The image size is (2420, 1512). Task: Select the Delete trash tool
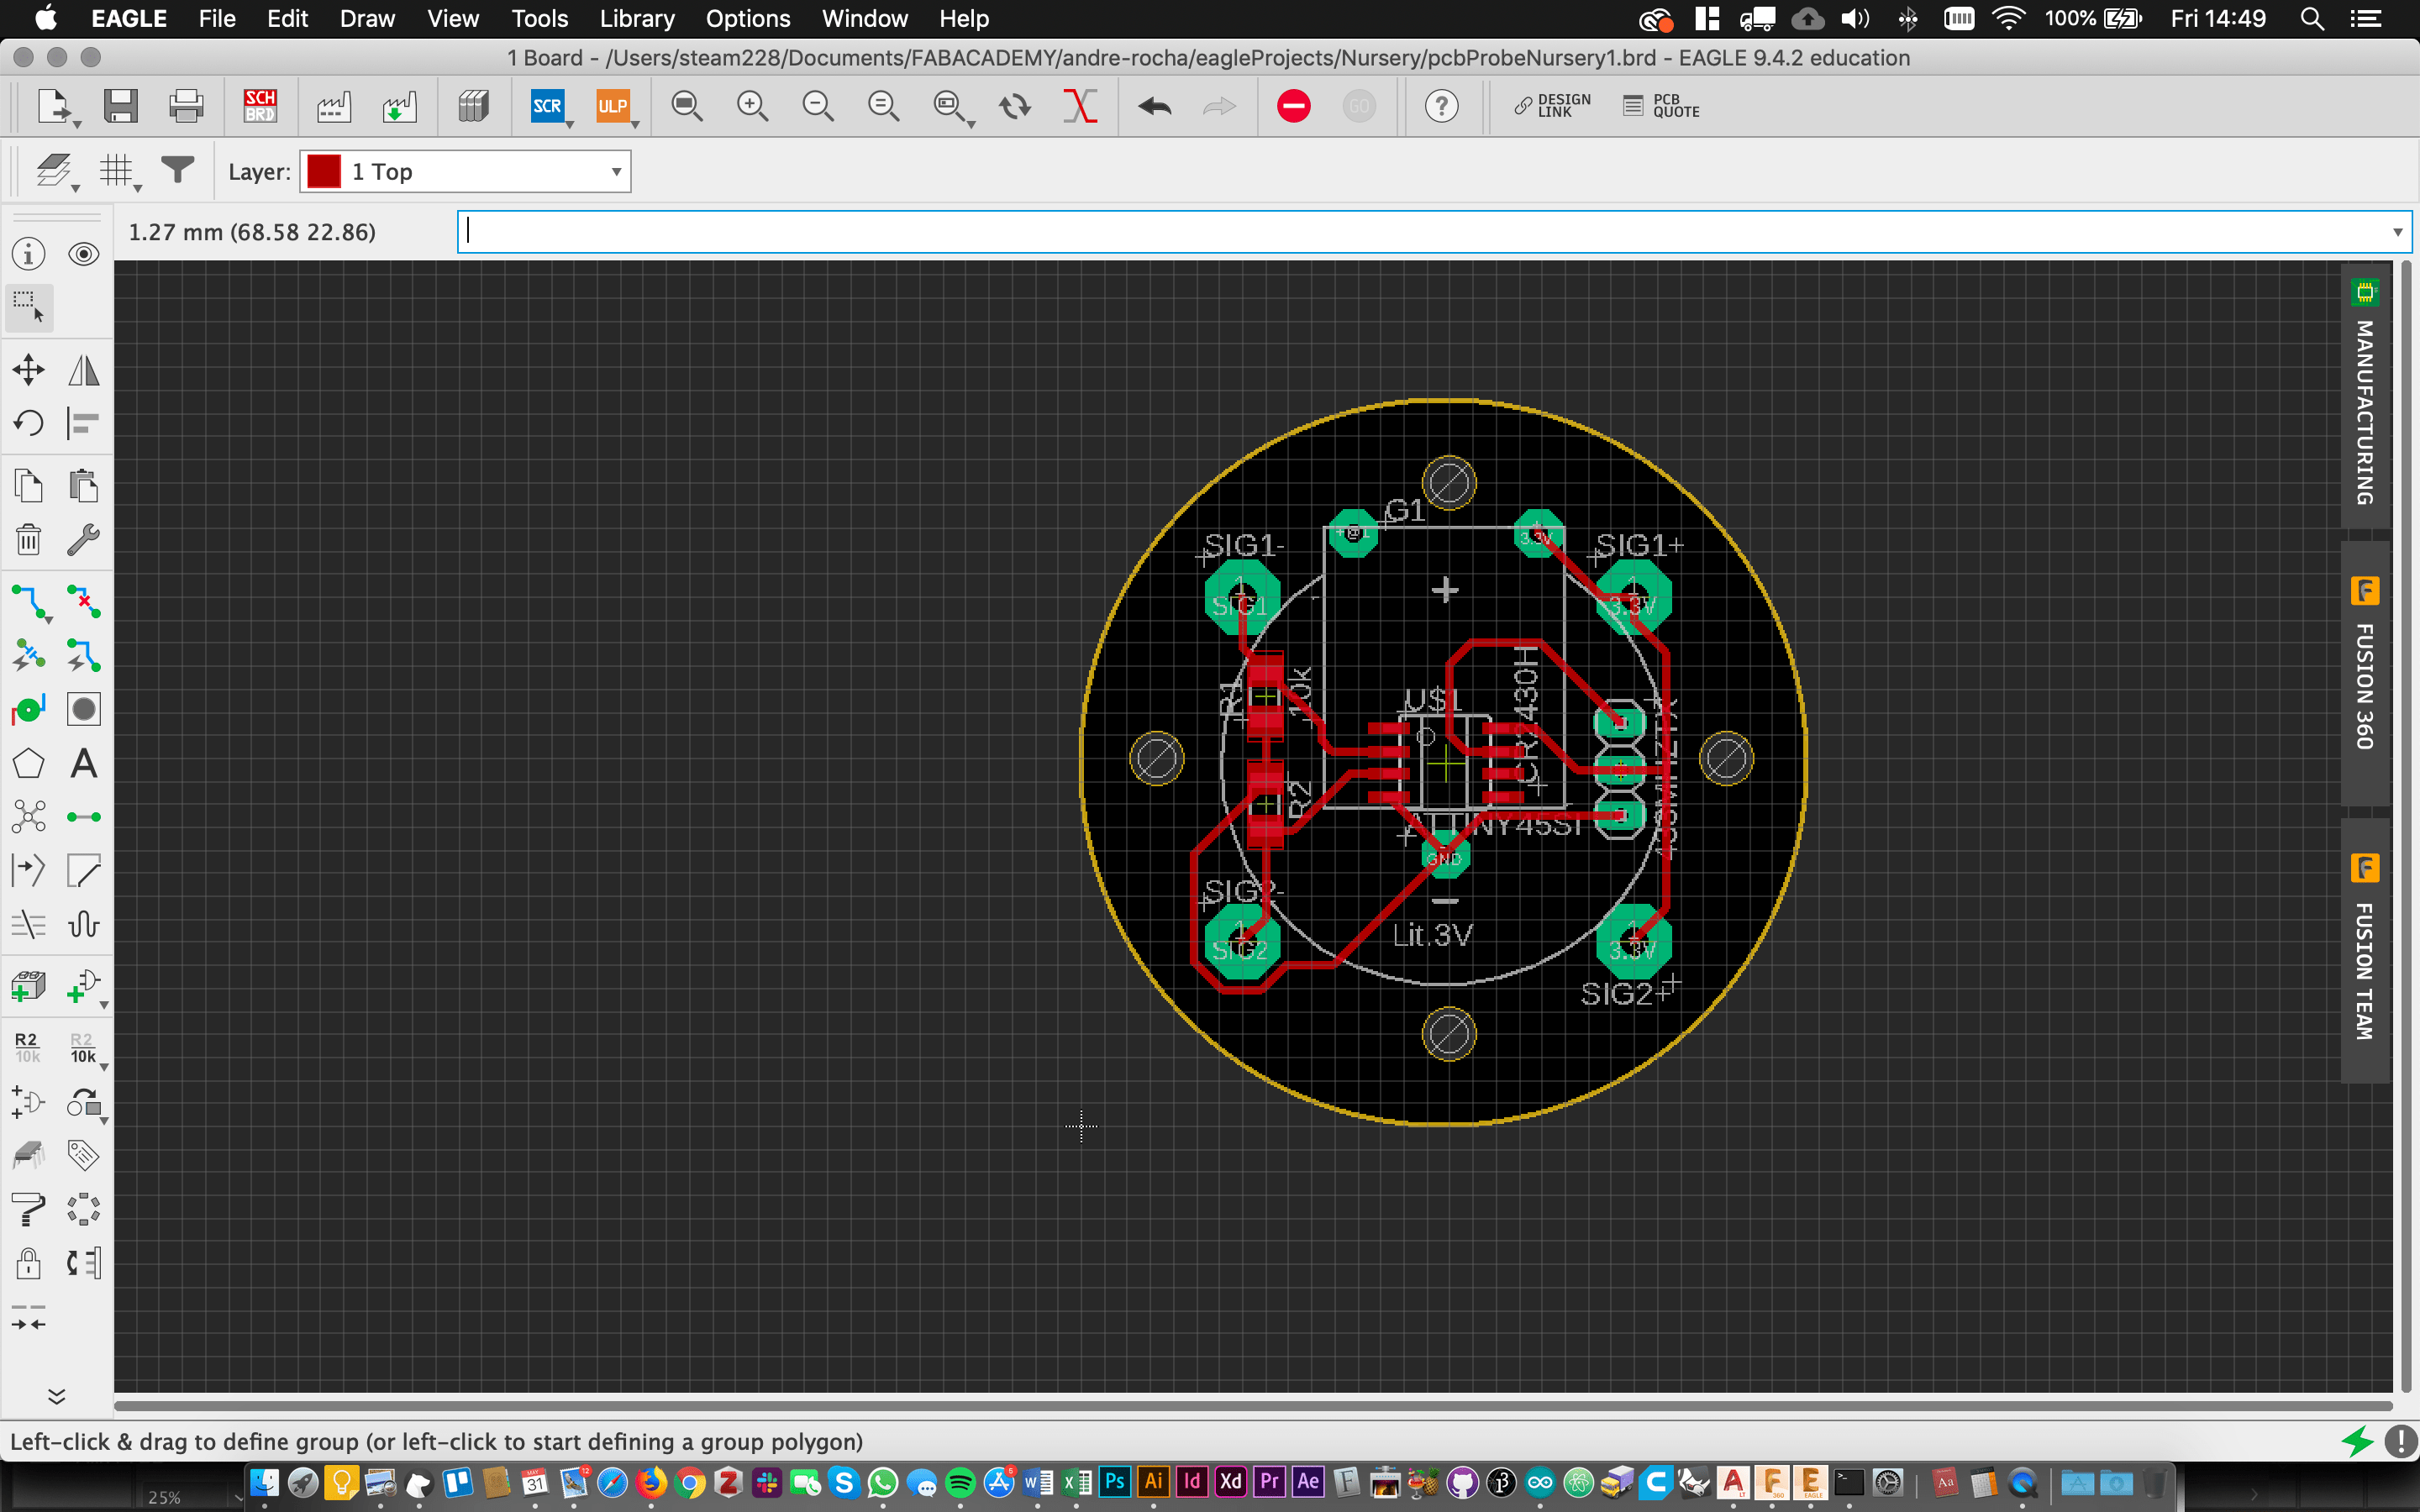(x=28, y=540)
